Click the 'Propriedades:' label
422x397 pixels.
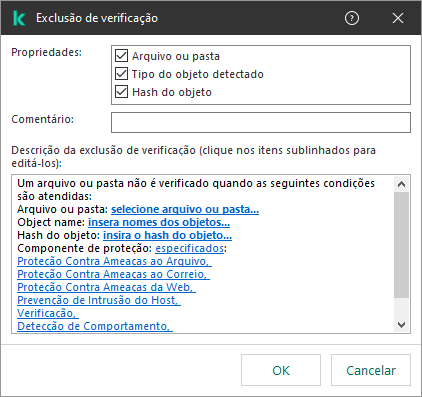[46, 52]
